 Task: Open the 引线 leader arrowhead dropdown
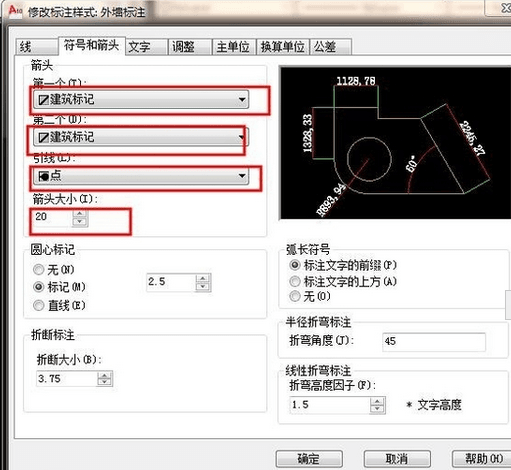[141, 176]
